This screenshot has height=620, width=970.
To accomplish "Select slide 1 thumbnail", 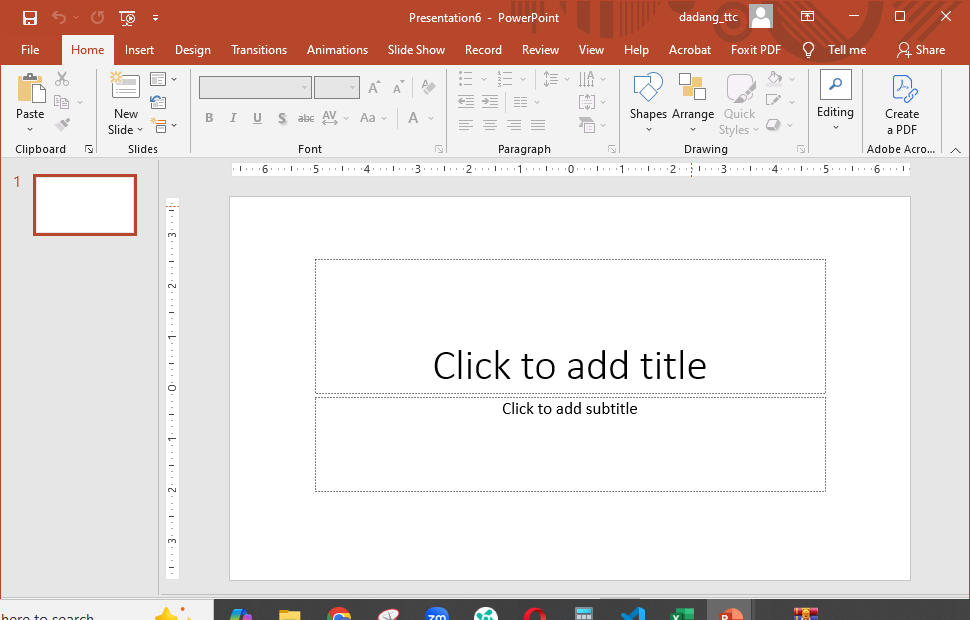I will click(84, 204).
